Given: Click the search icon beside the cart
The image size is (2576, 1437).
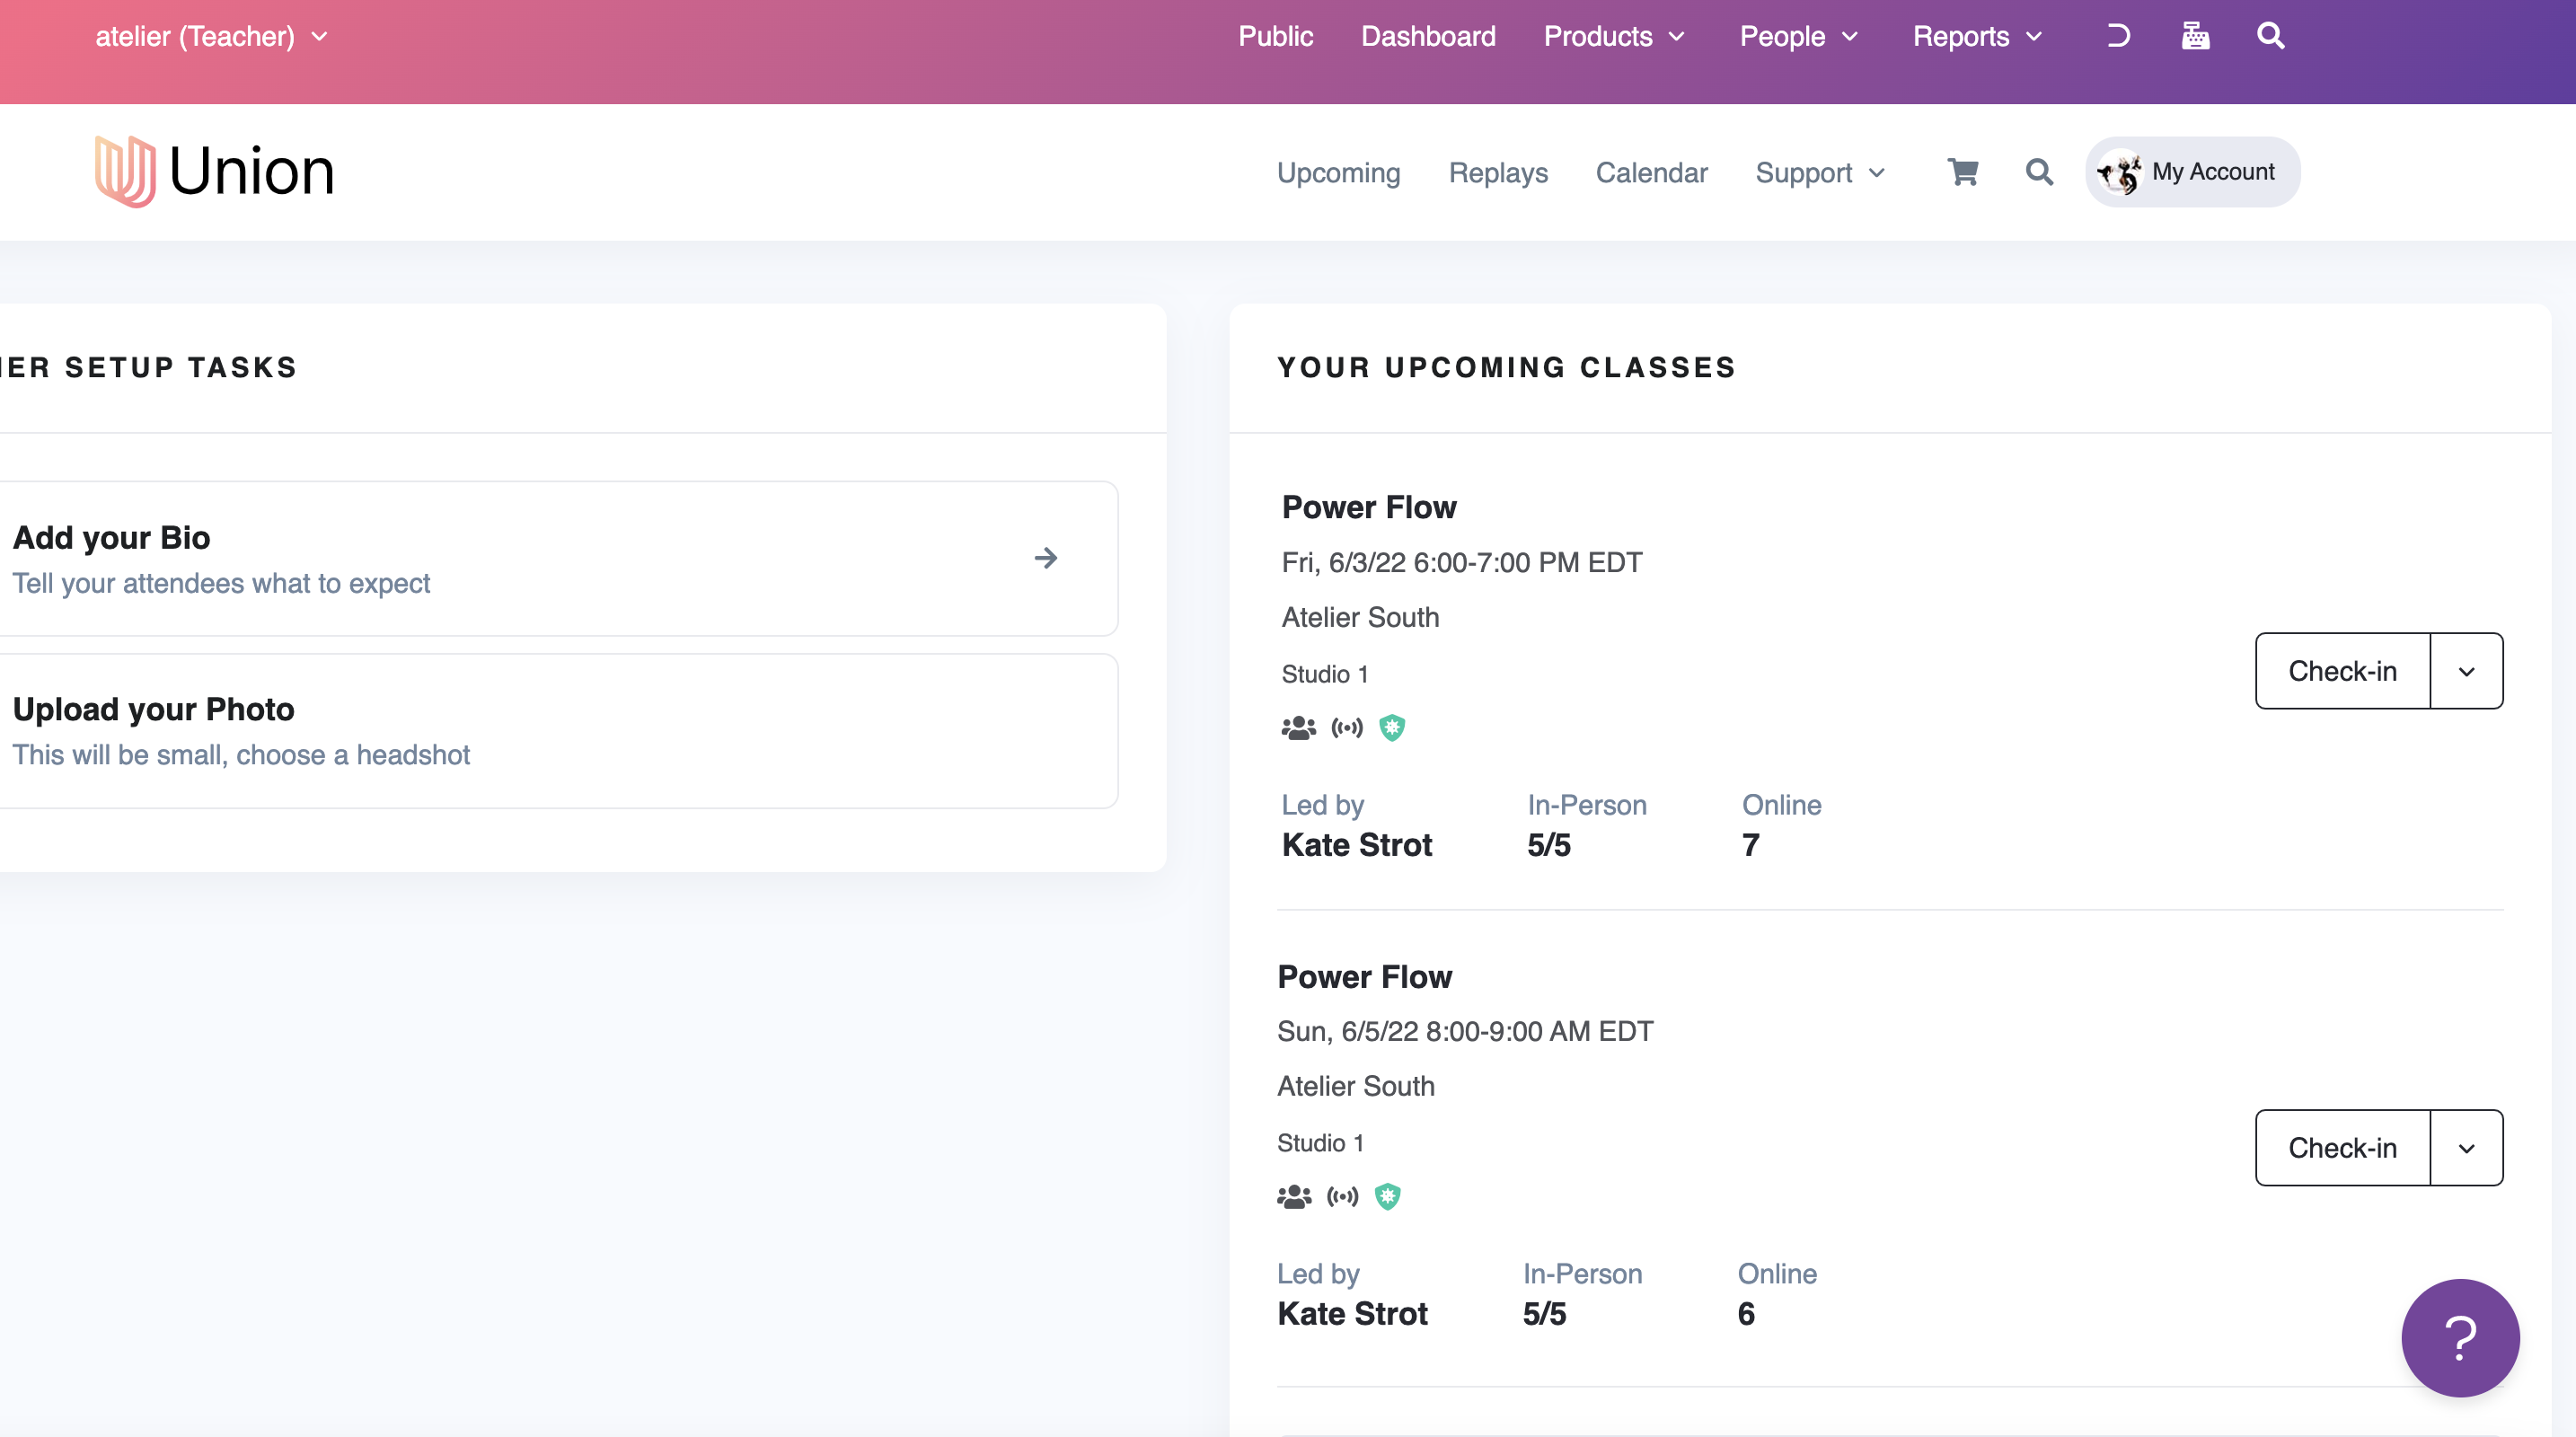Looking at the screenshot, I should point(2039,172).
